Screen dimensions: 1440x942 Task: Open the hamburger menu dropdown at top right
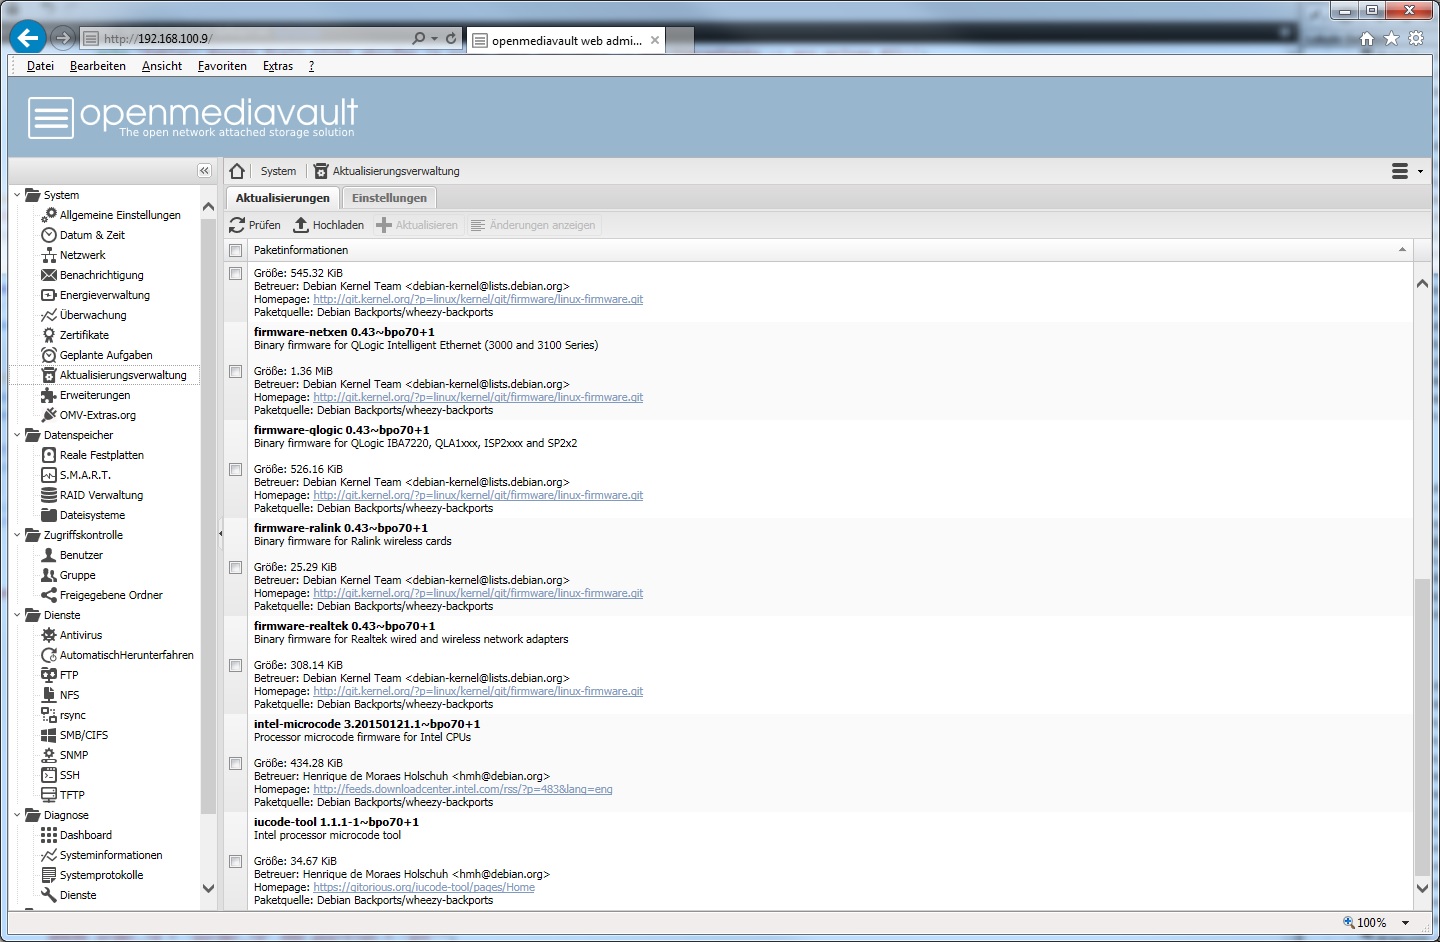(x=1406, y=171)
